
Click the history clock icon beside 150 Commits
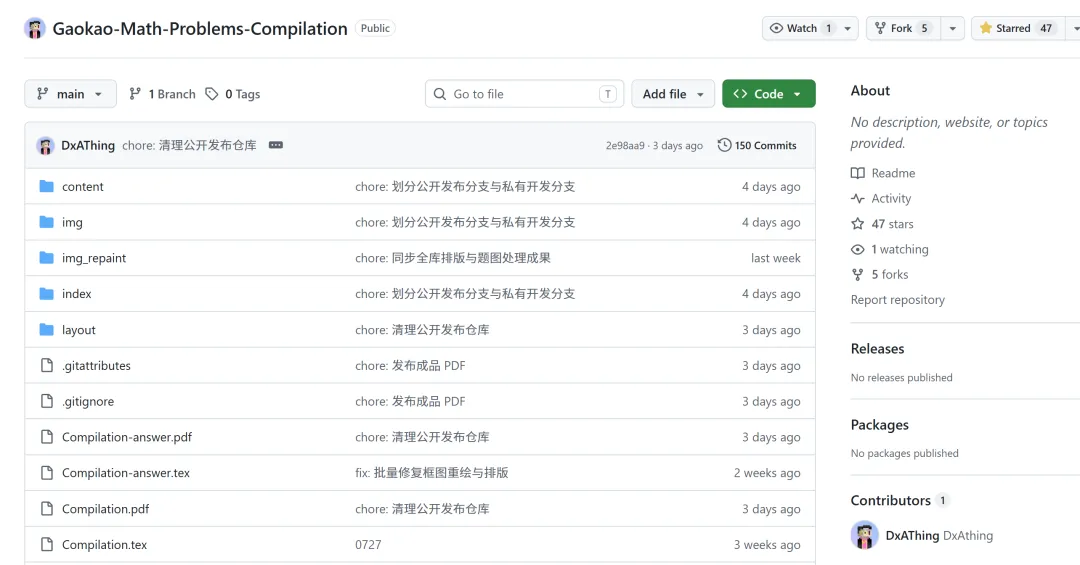(724, 145)
